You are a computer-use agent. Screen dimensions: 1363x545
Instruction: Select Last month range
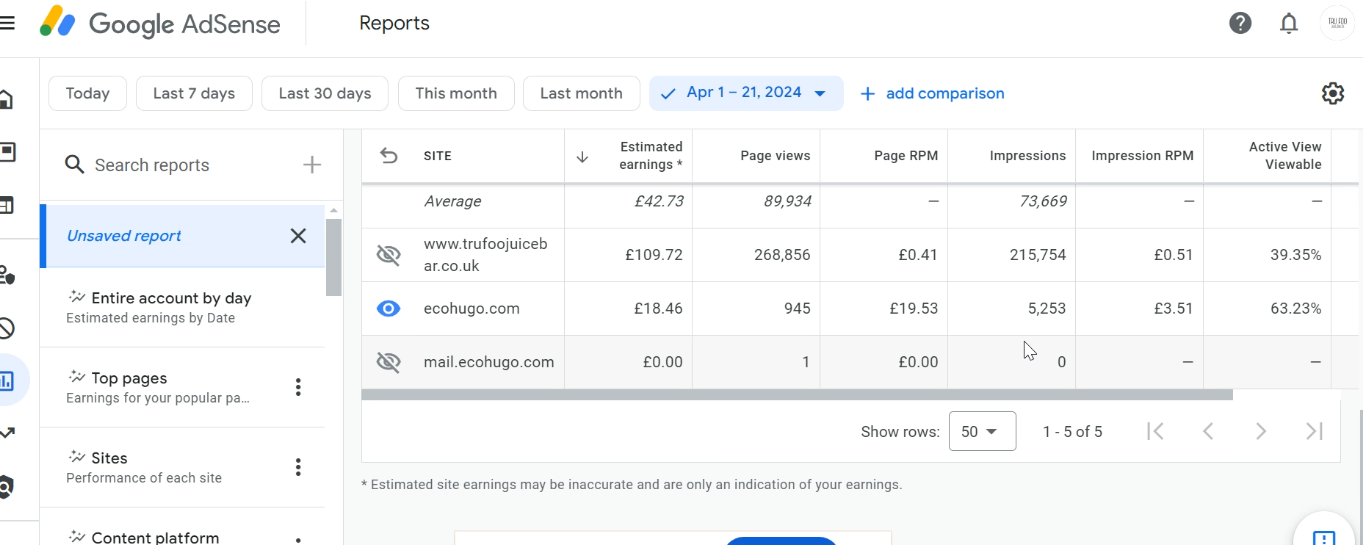coord(581,93)
